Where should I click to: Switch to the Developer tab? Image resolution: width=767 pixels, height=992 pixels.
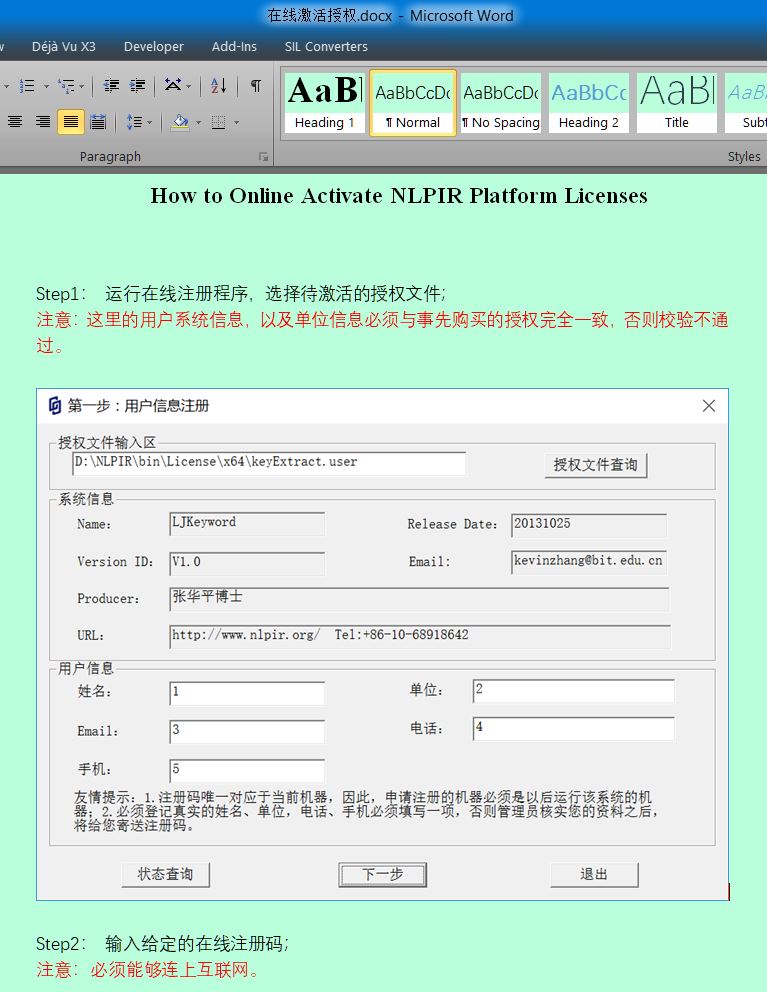153,46
